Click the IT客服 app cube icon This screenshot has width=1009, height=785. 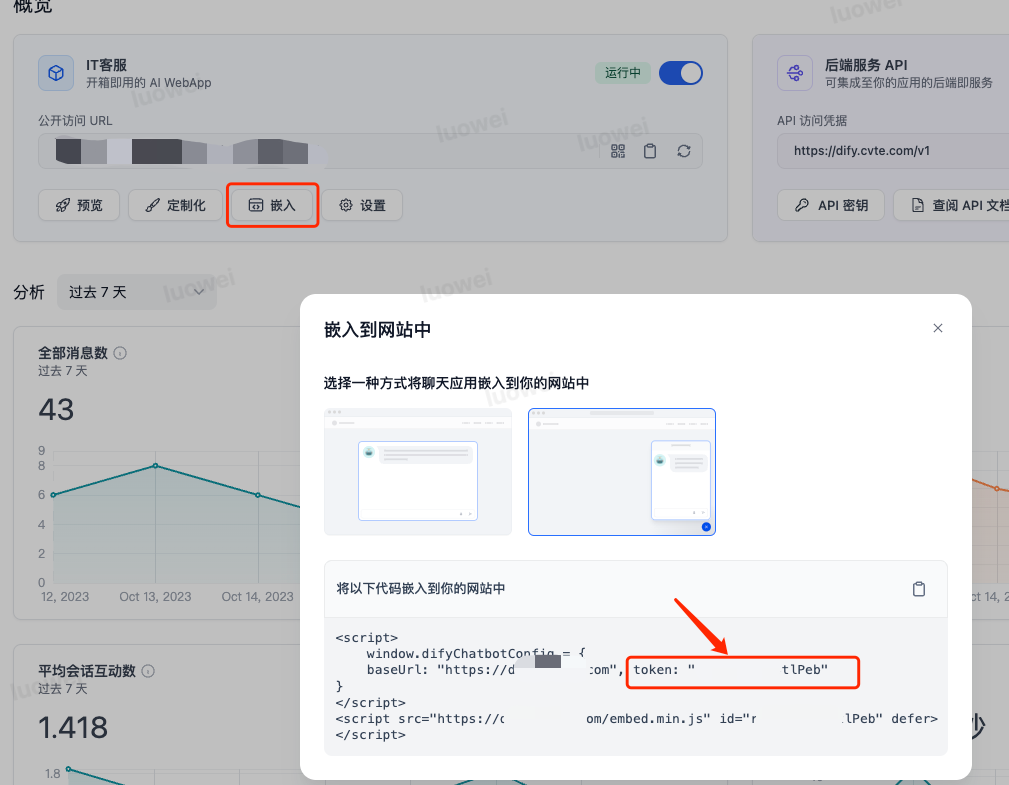click(57, 73)
